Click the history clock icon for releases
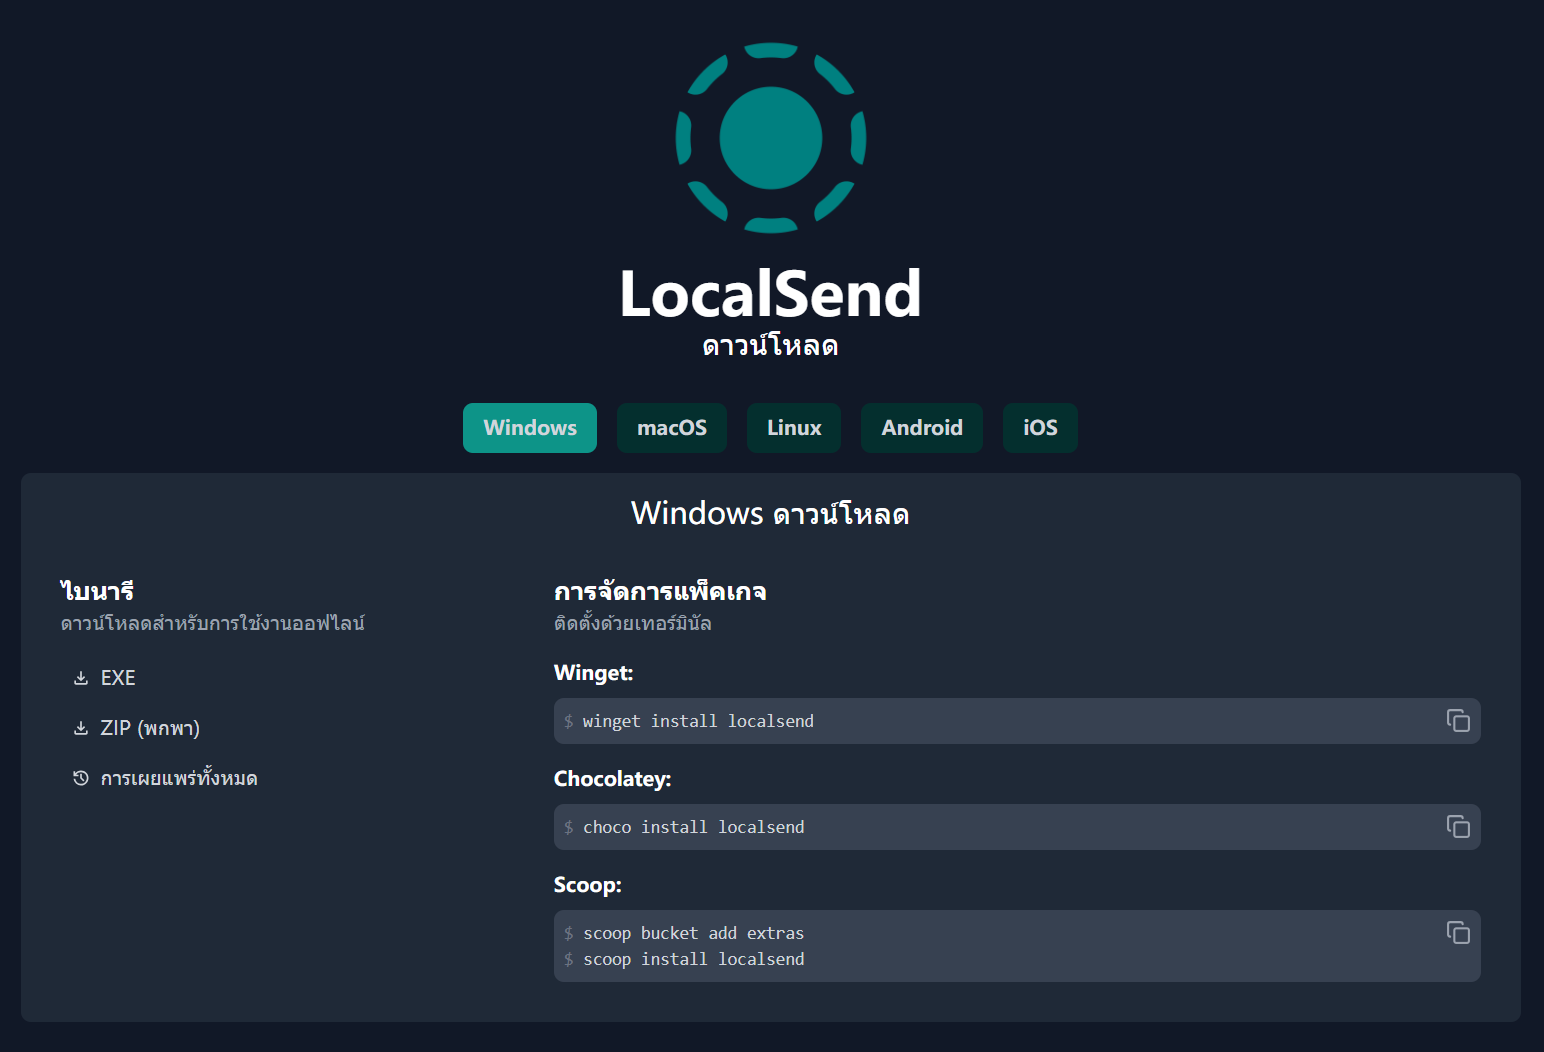Screen dimensions: 1544x1052 pos(81,778)
